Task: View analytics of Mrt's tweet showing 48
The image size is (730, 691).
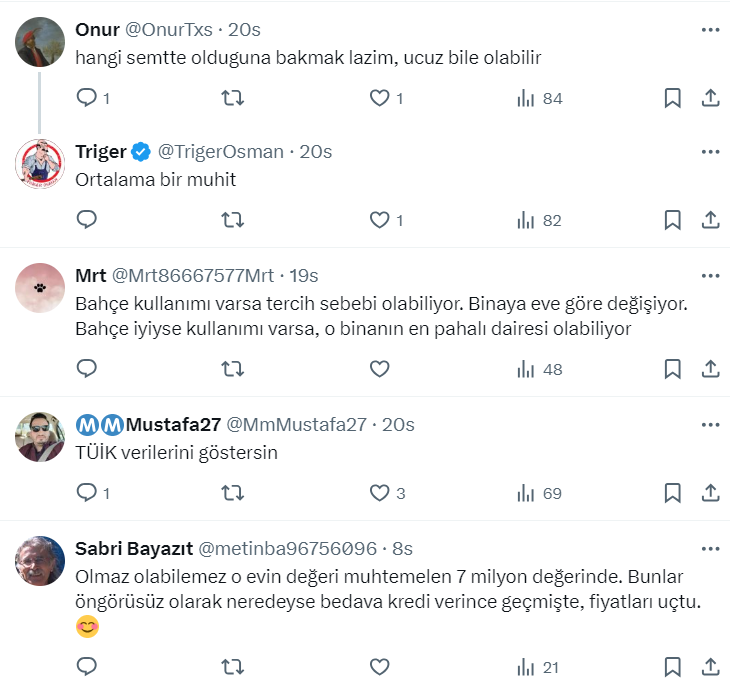Action: coord(539,369)
